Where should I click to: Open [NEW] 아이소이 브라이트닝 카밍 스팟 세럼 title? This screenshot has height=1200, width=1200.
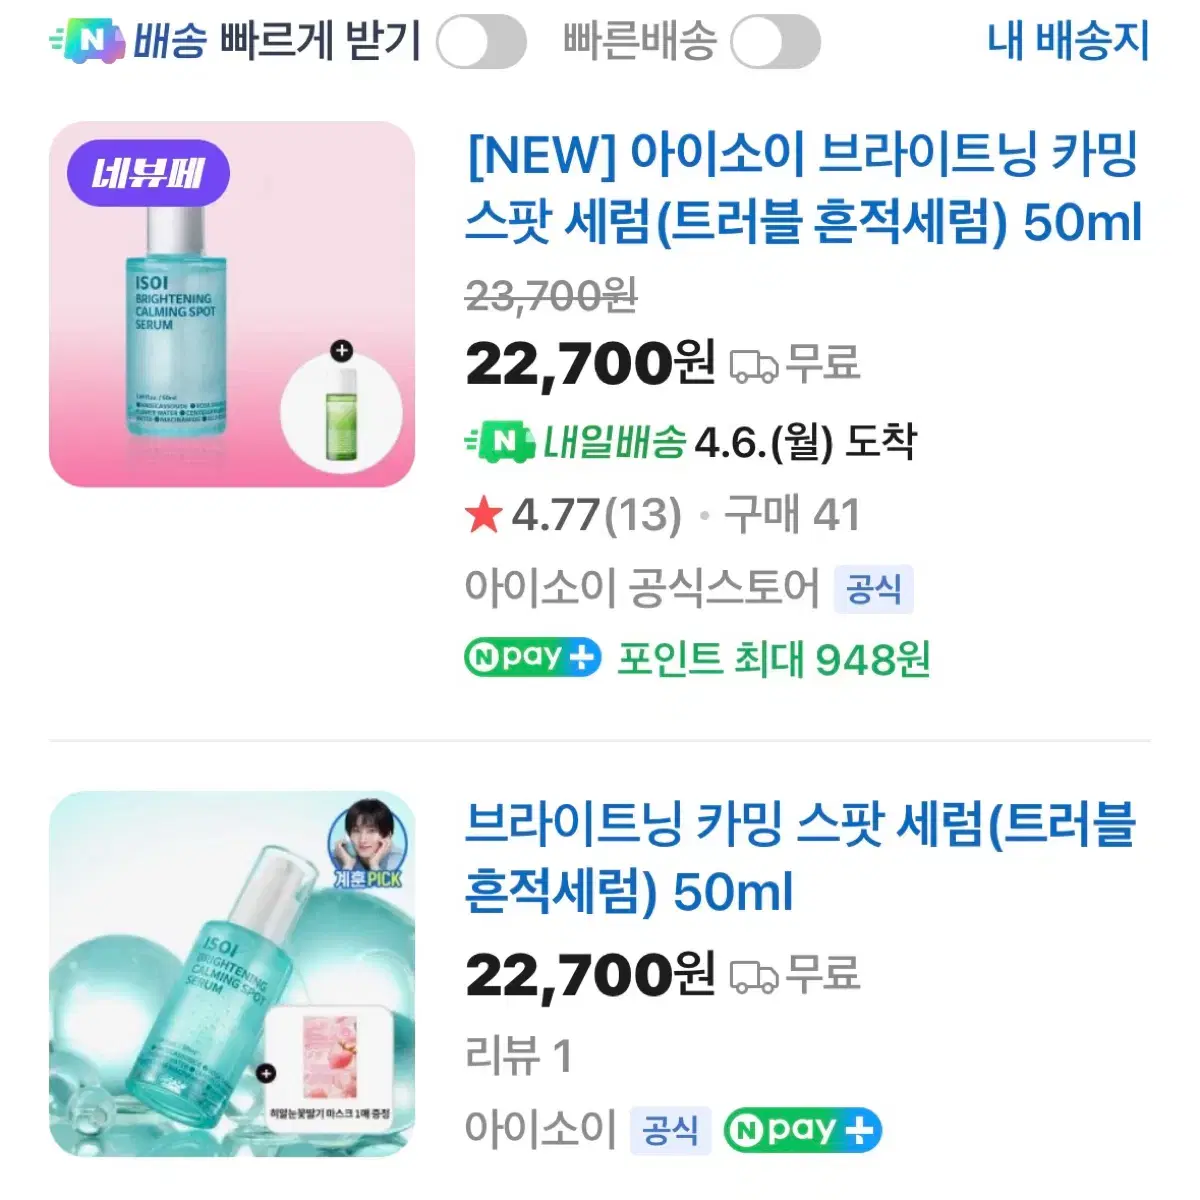(802, 188)
